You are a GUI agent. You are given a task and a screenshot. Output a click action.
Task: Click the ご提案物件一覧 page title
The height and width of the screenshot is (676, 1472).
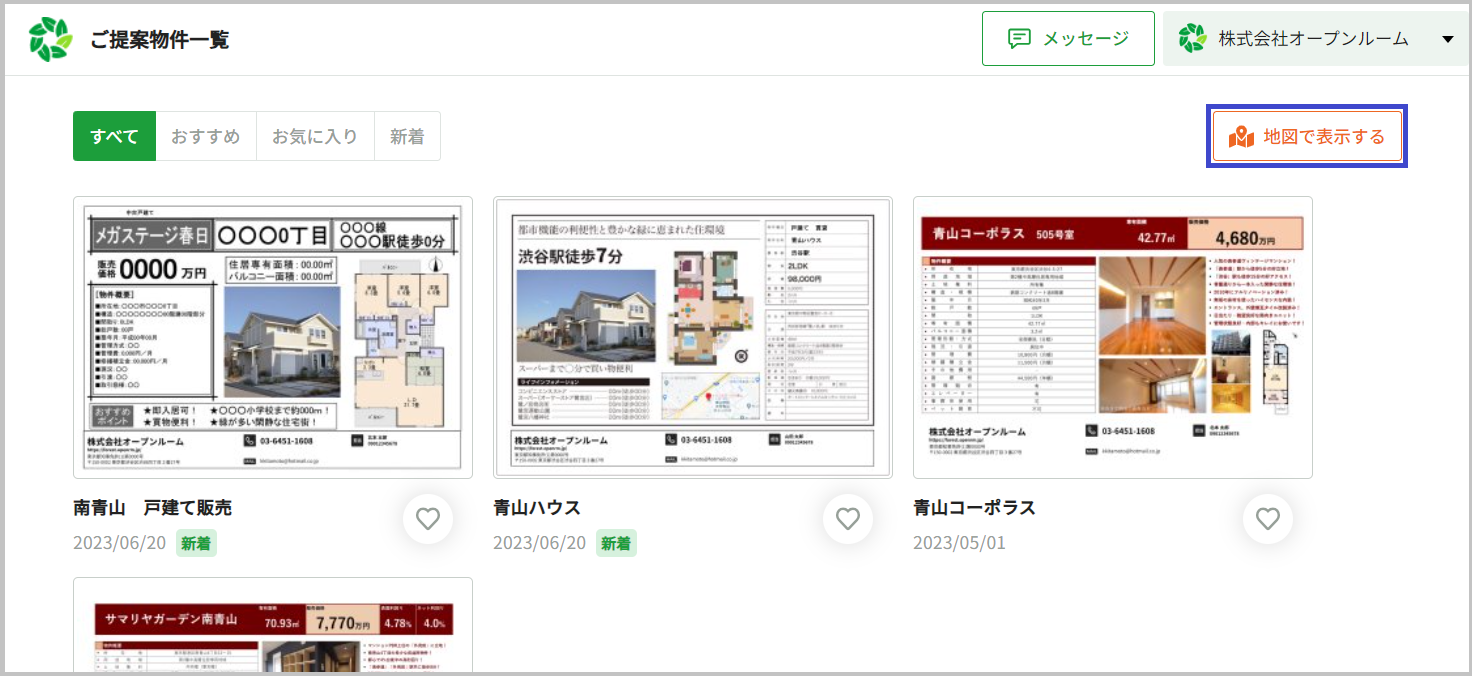160,40
